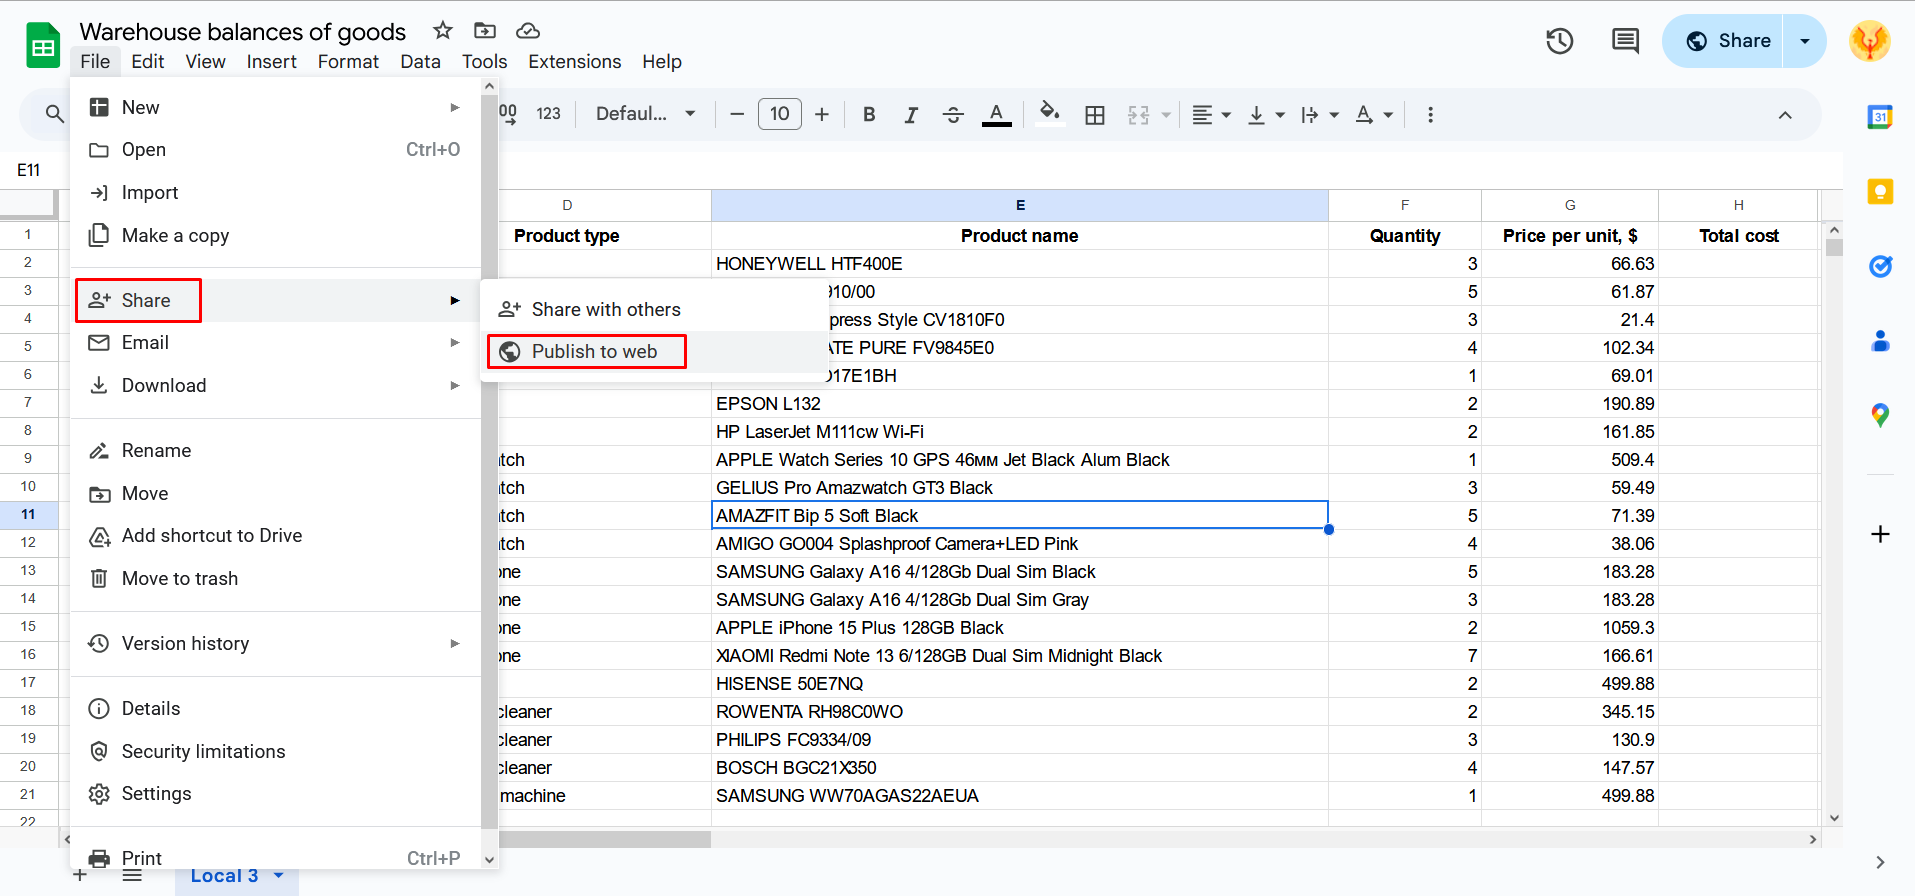Open Google Tasks side panel icon
1915x896 pixels.
click(x=1880, y=266)
